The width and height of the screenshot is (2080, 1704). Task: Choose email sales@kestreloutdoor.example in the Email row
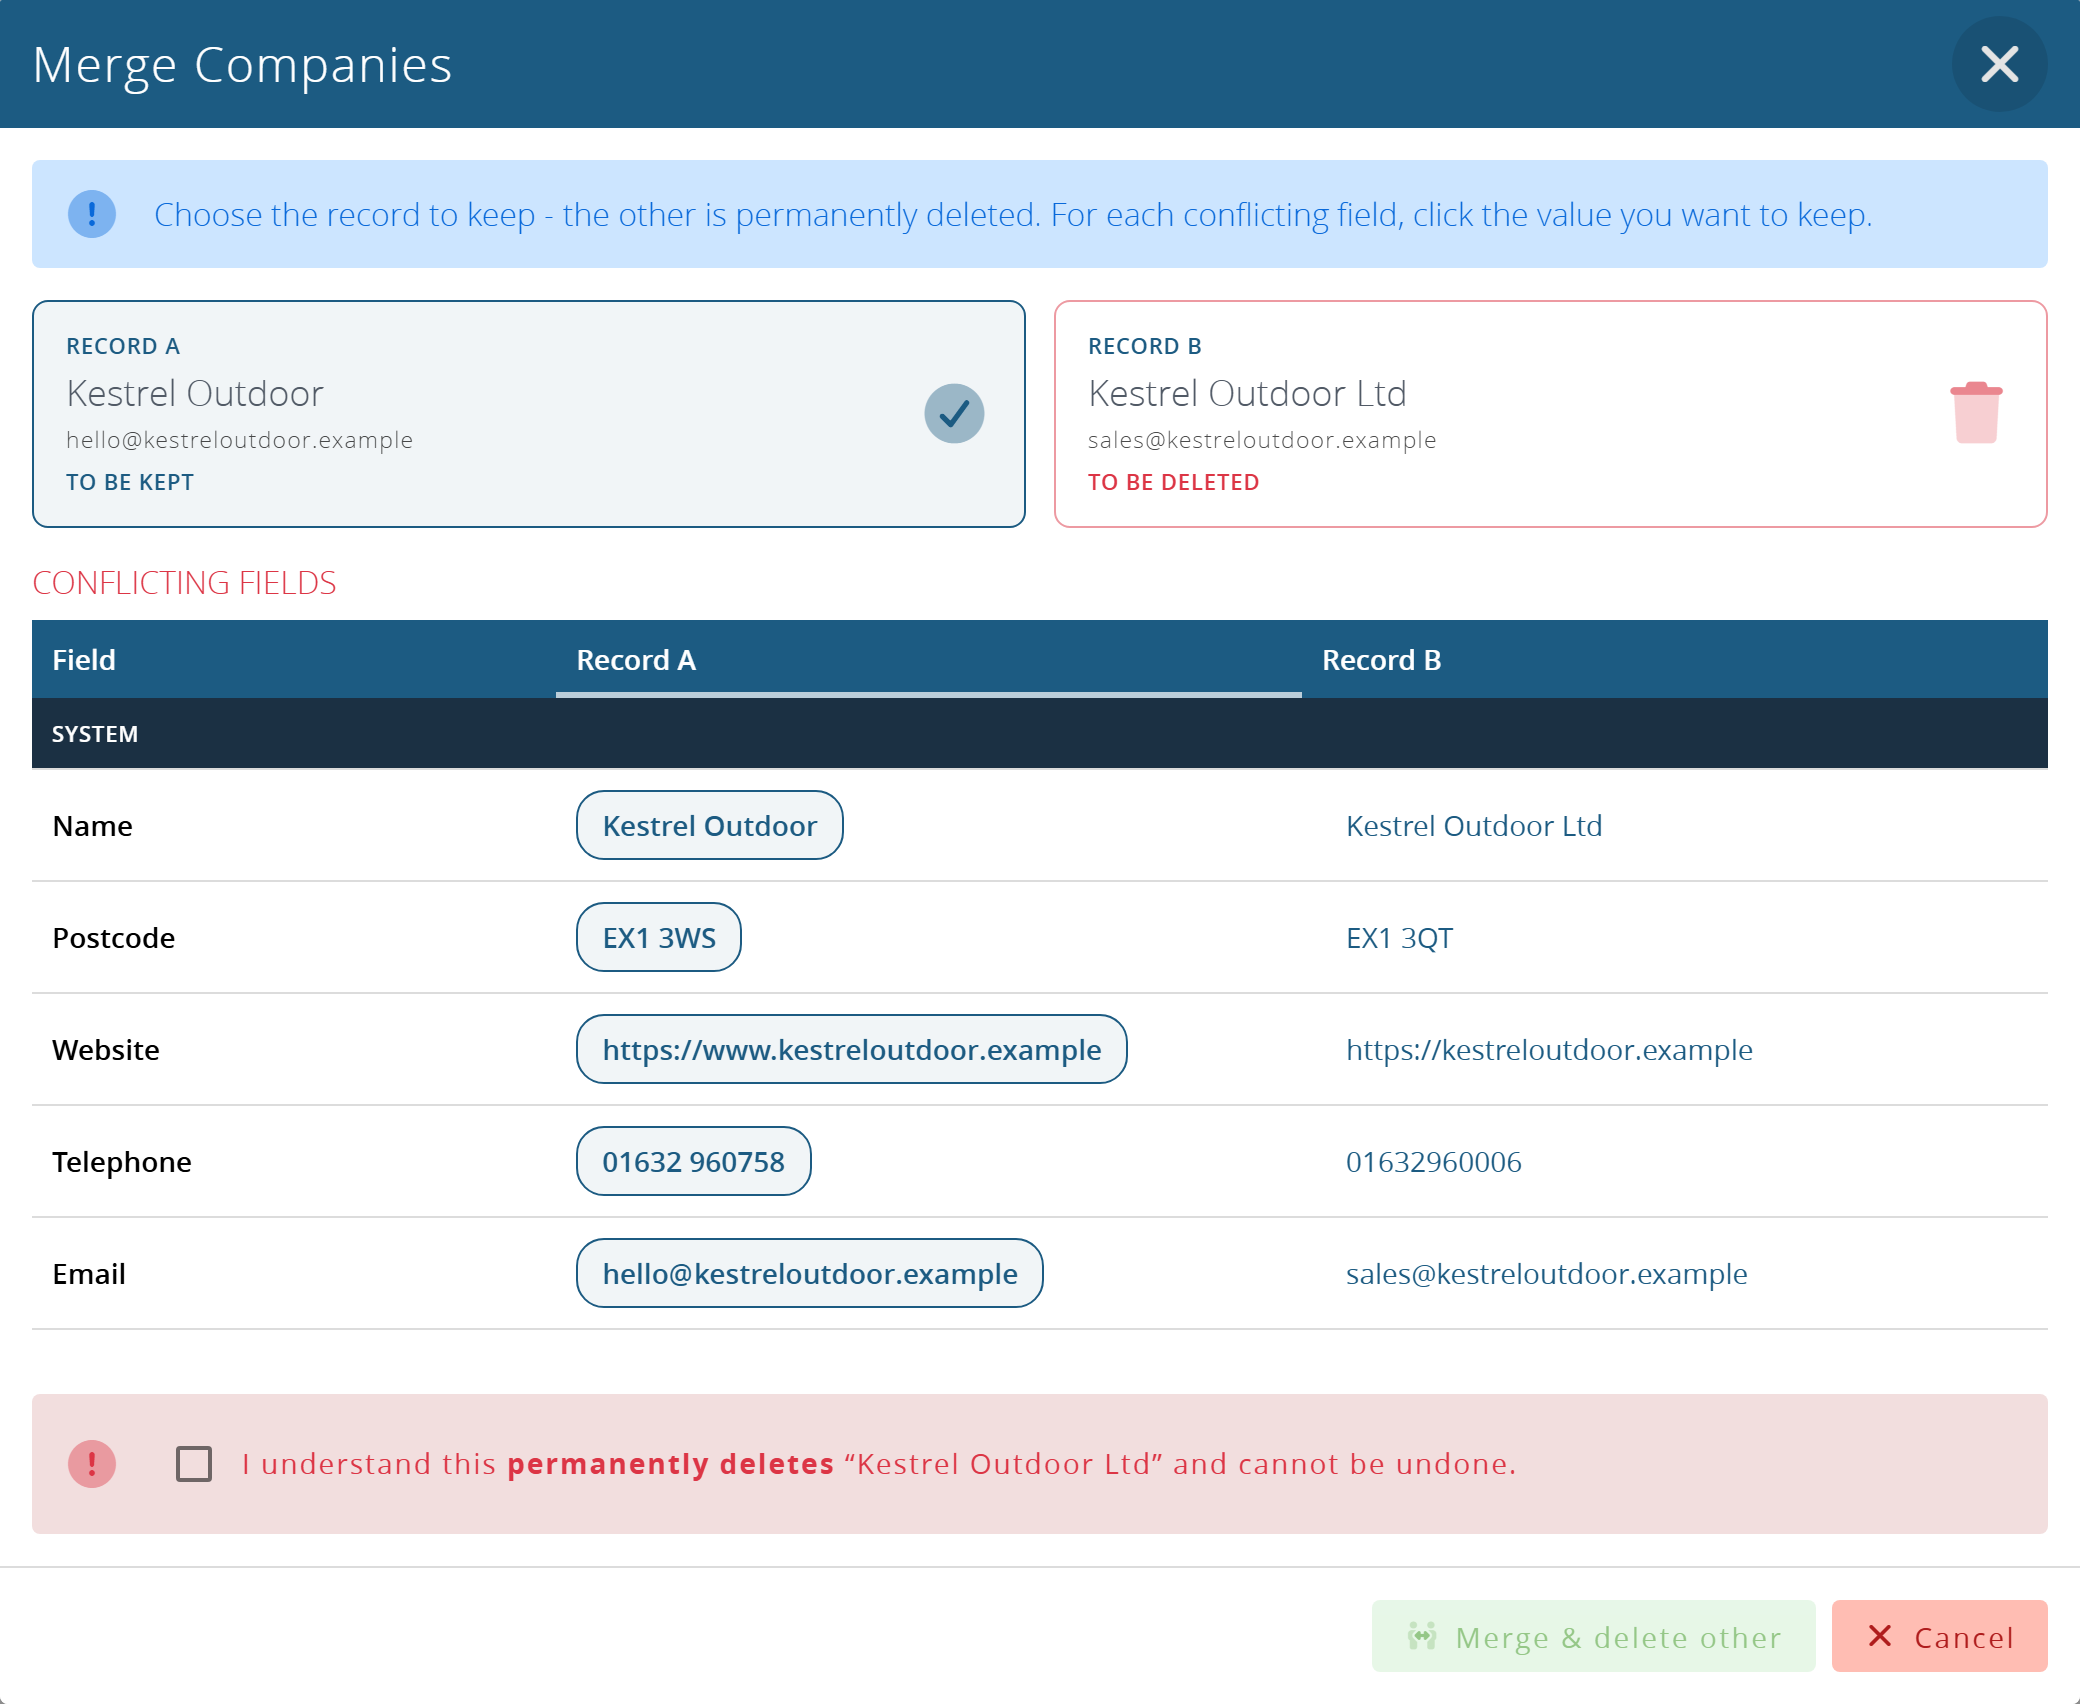coord(1547,1274)
